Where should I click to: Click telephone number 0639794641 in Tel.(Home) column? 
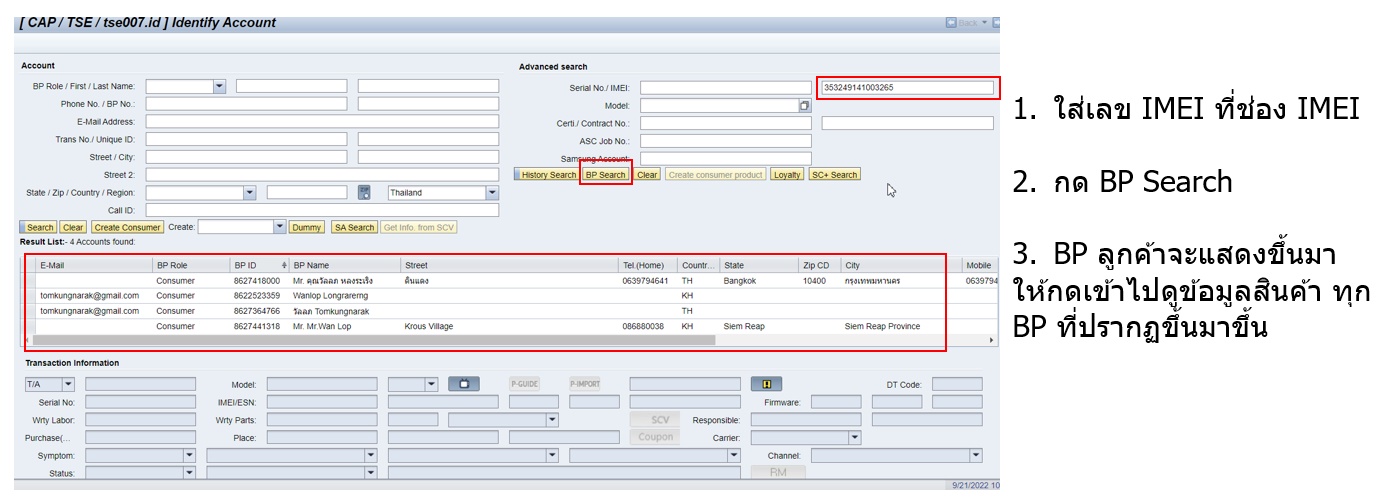click(x=646, y=282)
